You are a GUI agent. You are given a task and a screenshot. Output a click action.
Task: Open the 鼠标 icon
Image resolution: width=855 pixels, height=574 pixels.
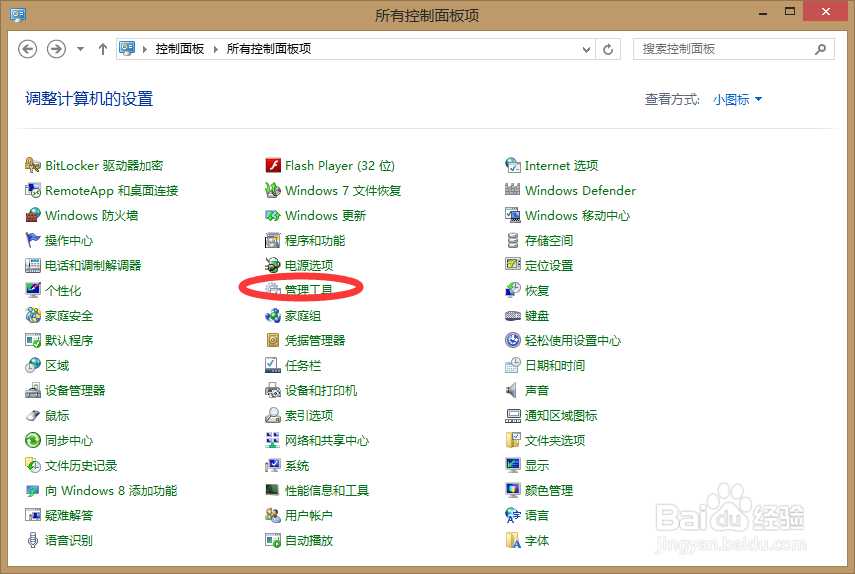coord(33,415)
